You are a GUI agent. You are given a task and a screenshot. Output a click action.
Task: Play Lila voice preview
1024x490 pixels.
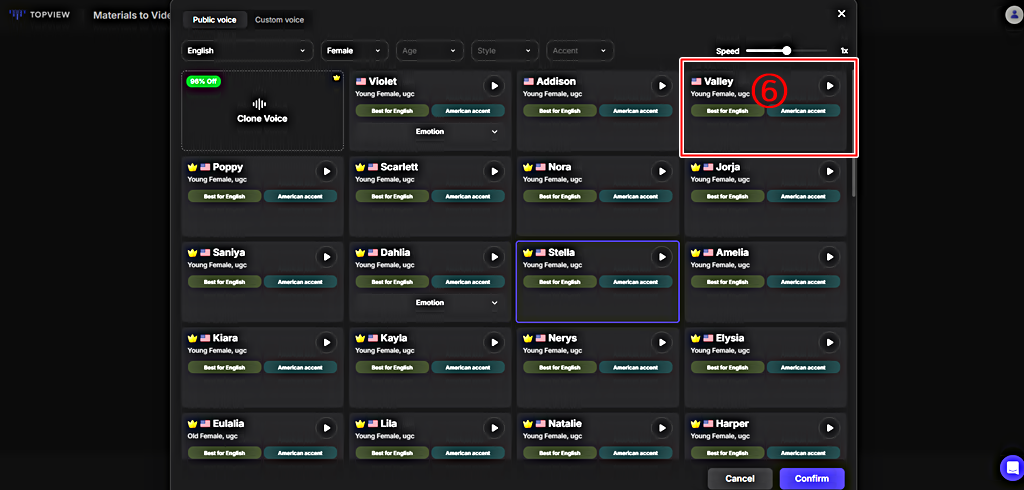[x=494, y=428]
